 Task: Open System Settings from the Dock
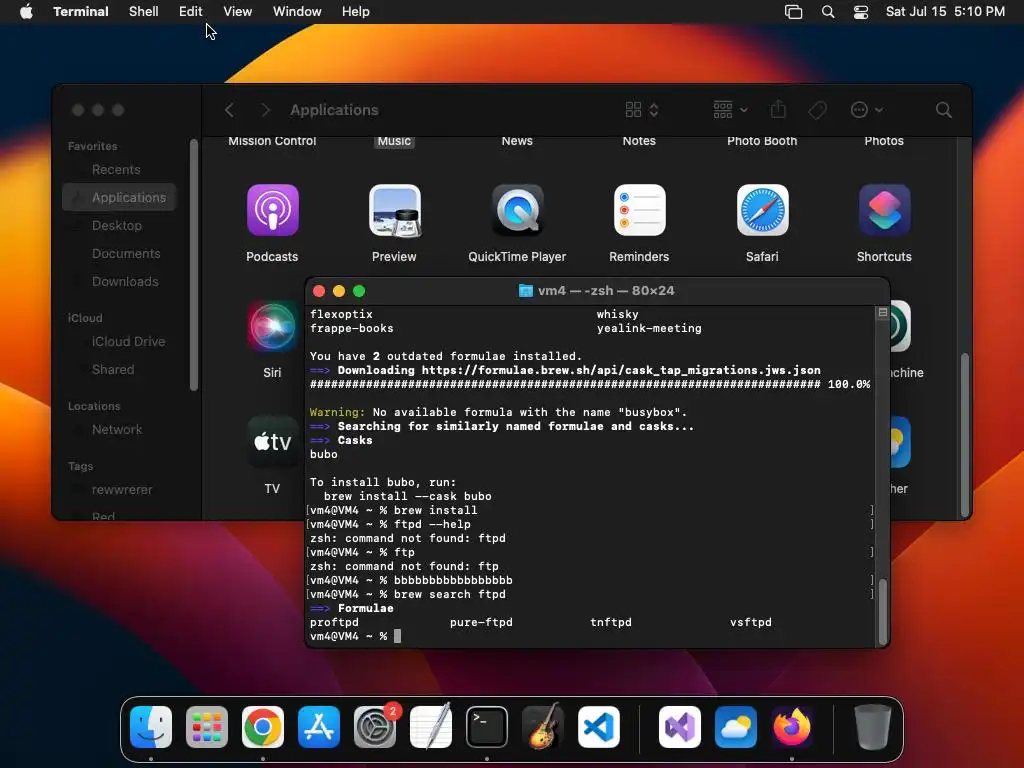pos(375,727)
